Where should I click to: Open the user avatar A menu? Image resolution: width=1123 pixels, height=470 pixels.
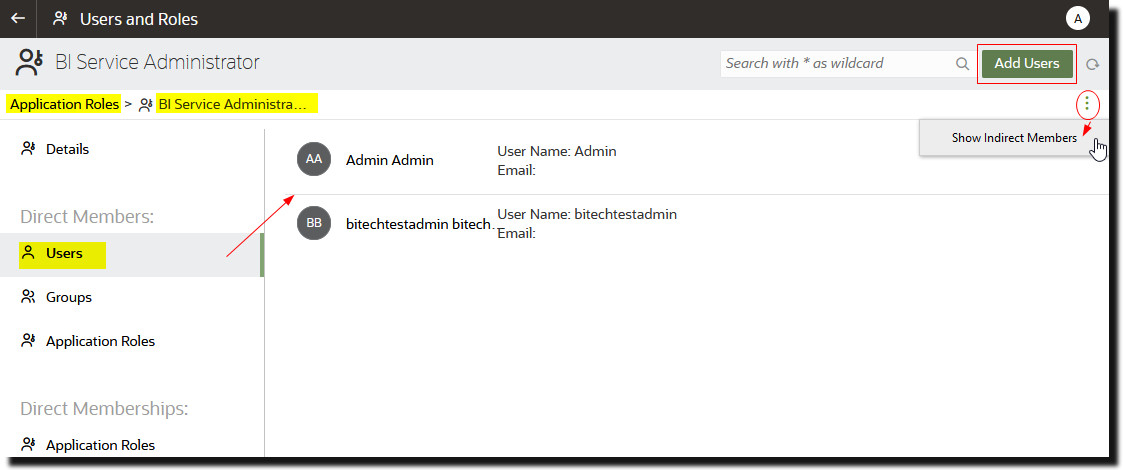[1077, 19]
